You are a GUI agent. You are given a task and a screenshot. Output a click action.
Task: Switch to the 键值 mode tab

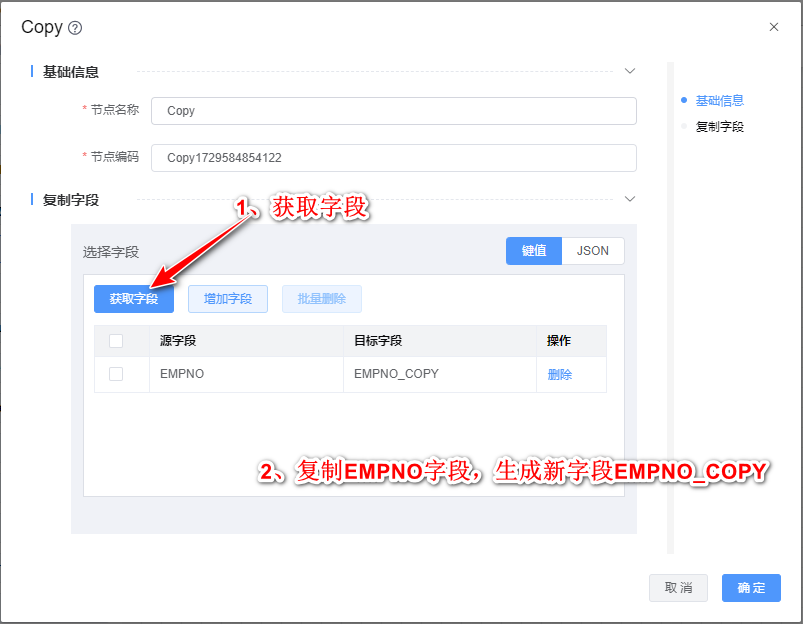[x=534, y=251]
